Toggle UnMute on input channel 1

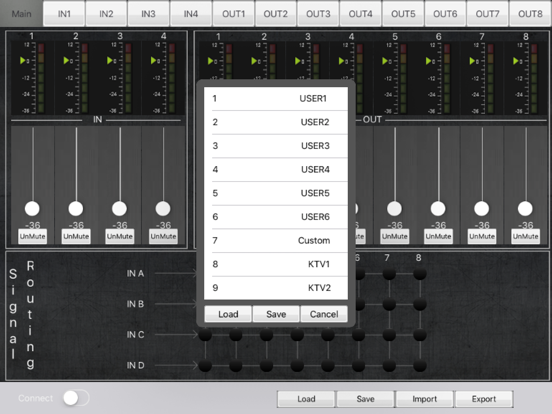[32, 236]
